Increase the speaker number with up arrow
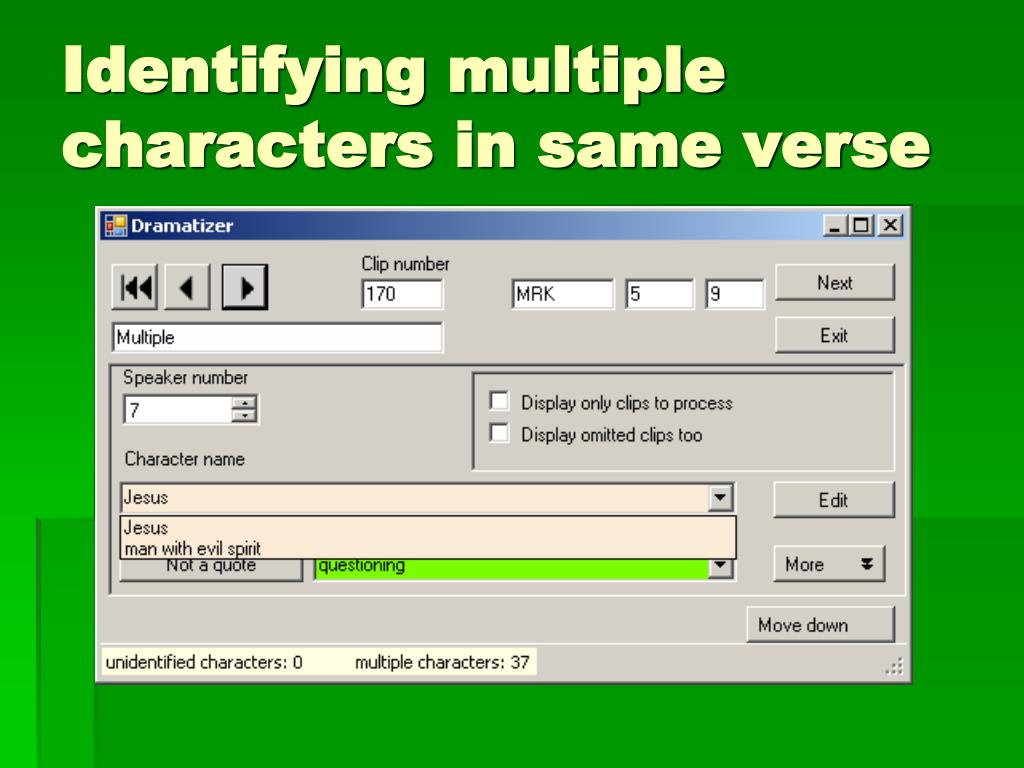1024x768 pixels. (x=244, y=403)
